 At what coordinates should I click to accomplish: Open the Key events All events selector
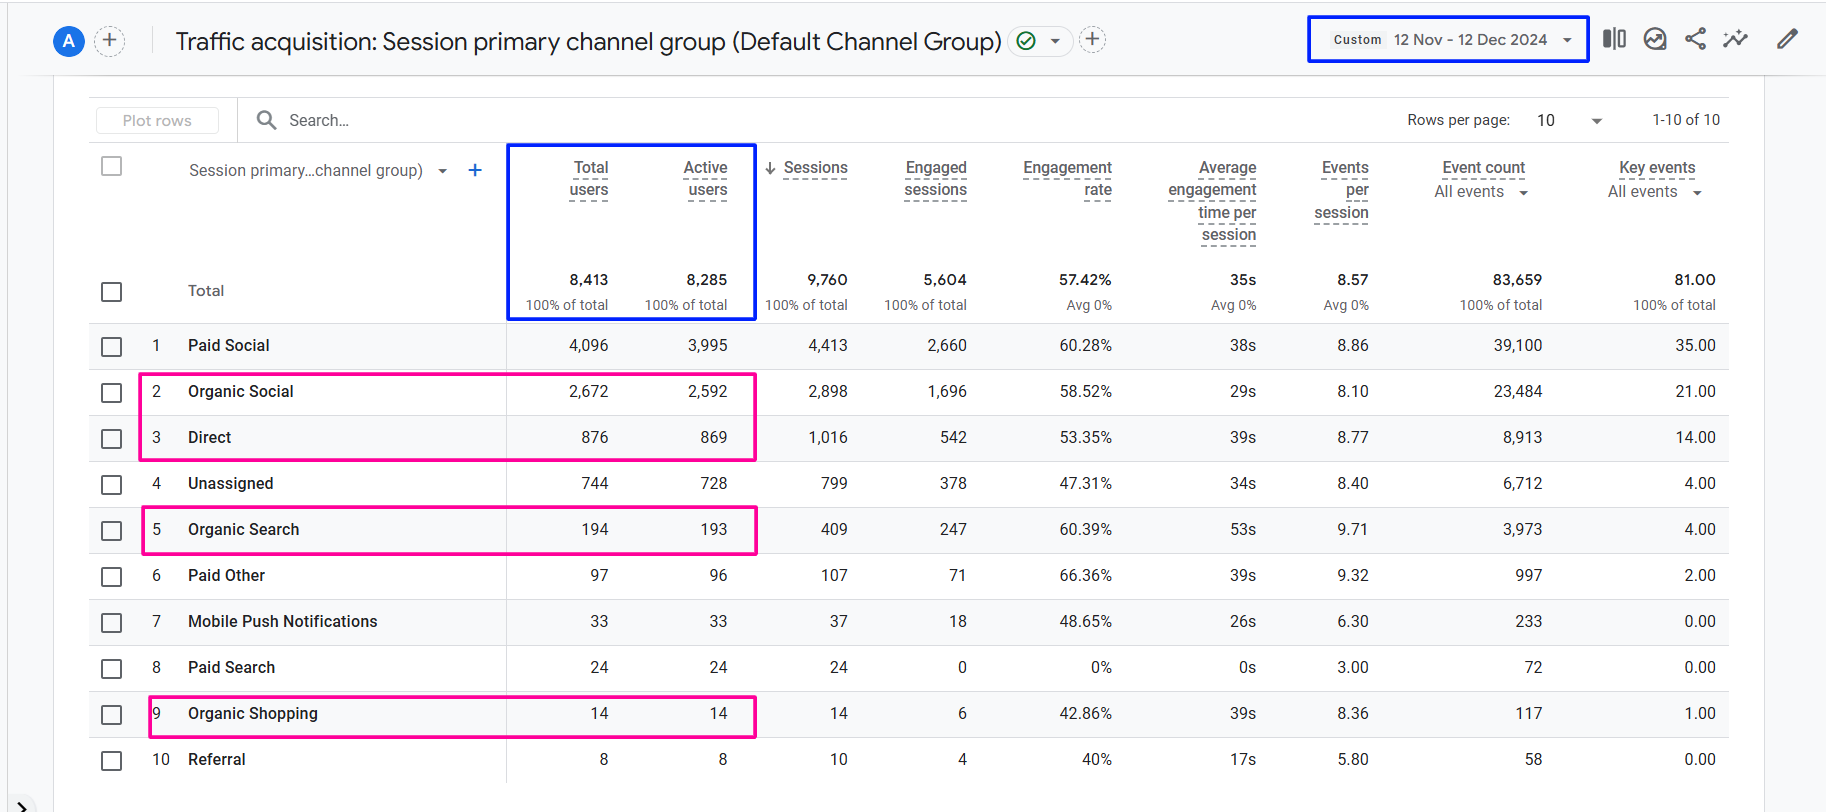click(x=1654, y=192)
